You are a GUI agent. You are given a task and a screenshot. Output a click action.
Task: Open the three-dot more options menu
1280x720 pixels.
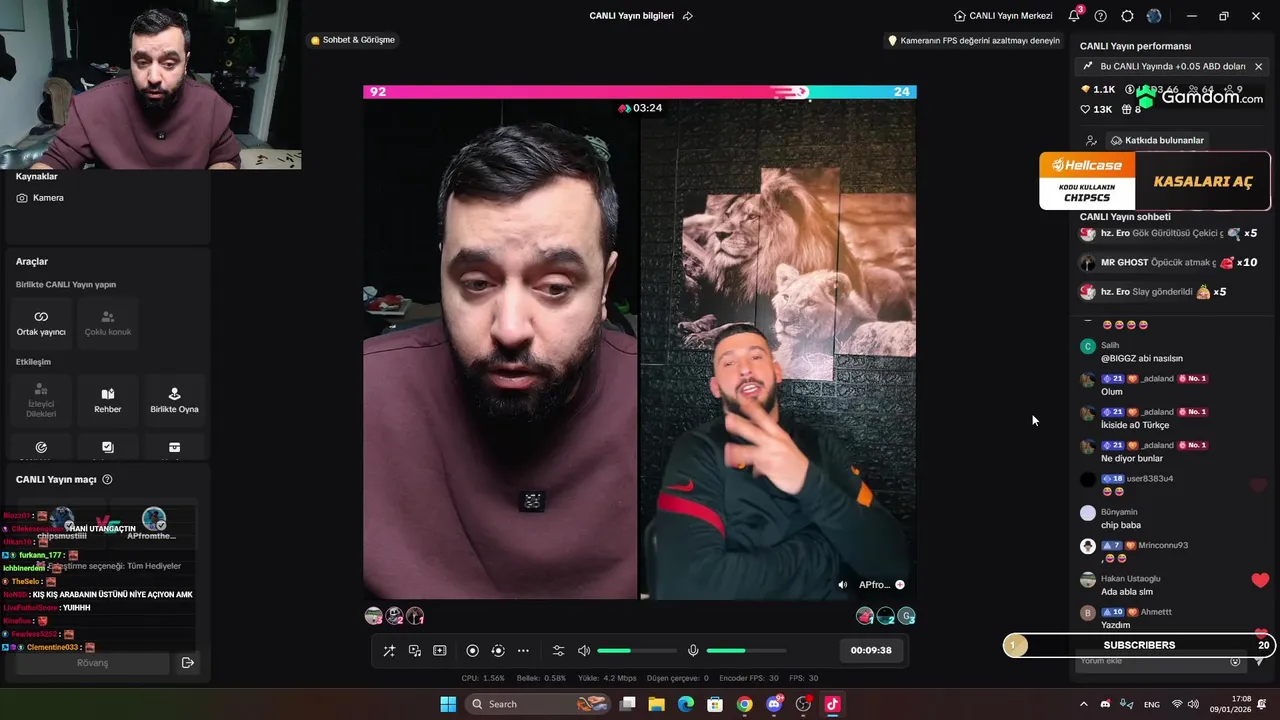tap(523, 651)
